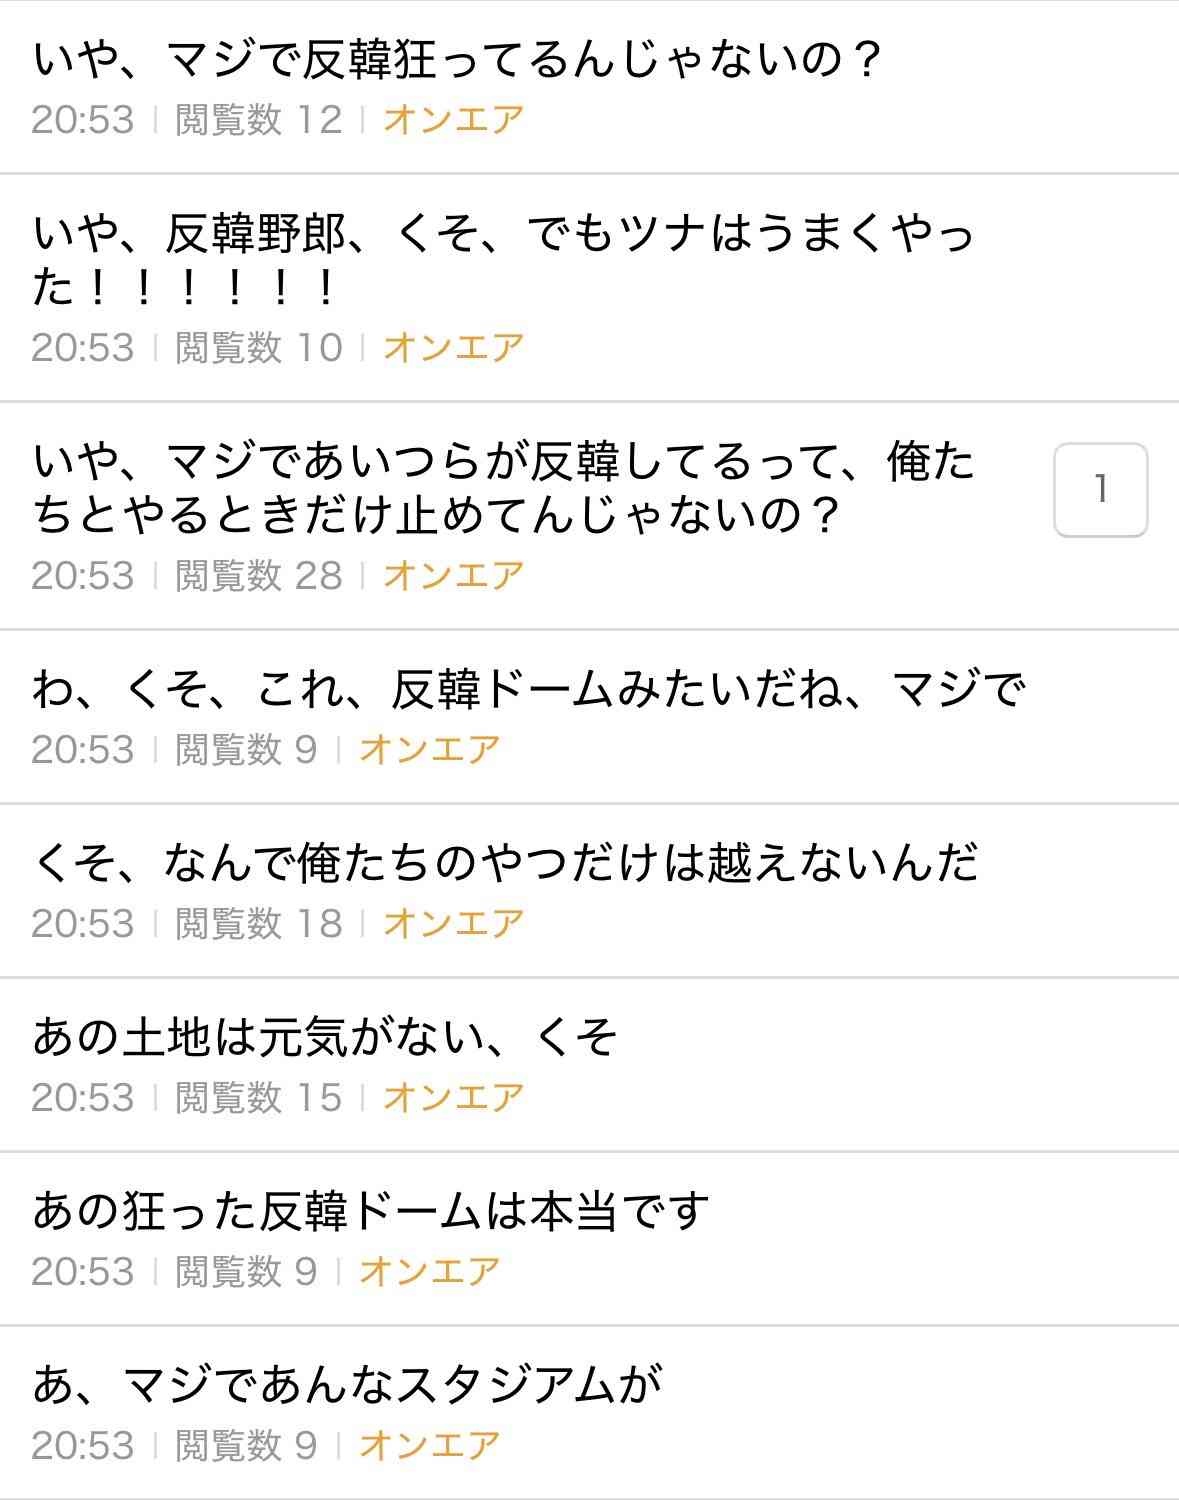Click オンエア beside the 10-view post
1179x1500 pixels.
coord(454,348)
